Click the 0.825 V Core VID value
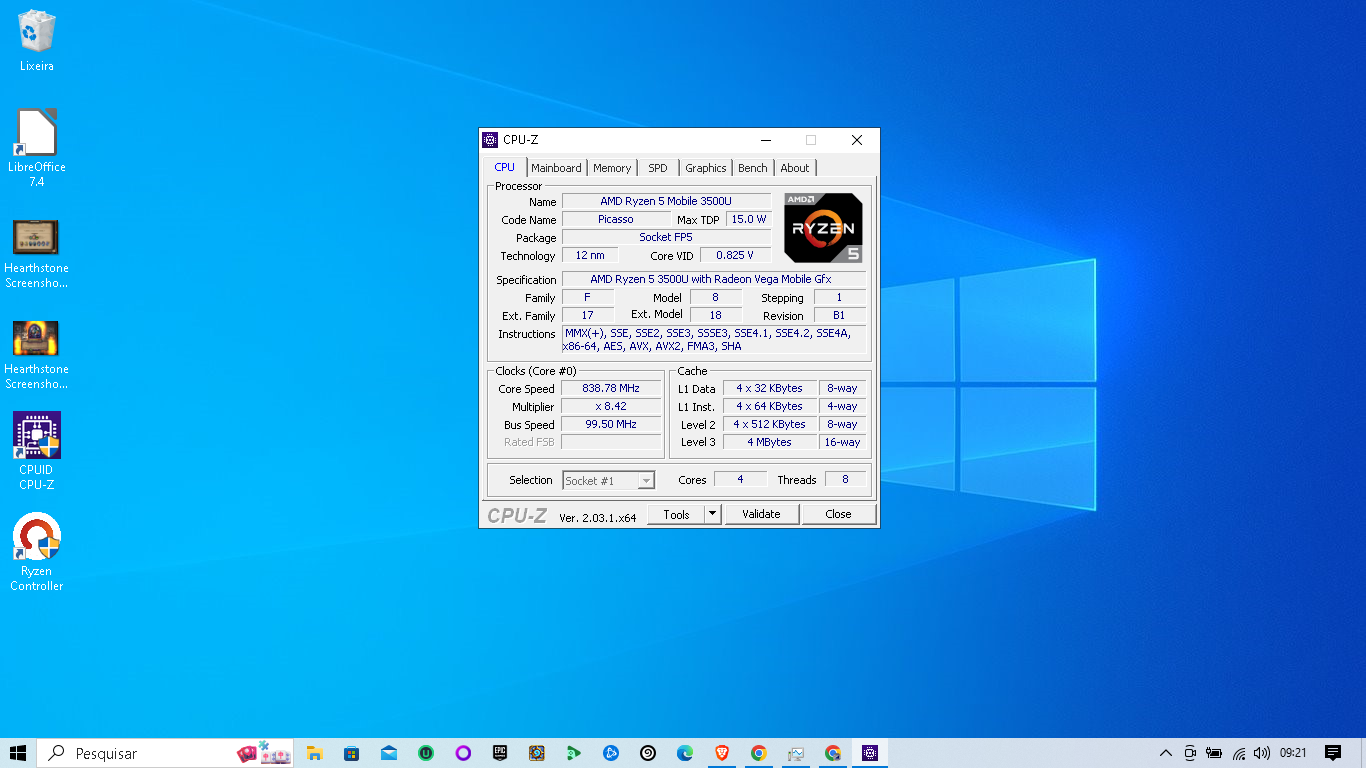 (x=735, y=255)
